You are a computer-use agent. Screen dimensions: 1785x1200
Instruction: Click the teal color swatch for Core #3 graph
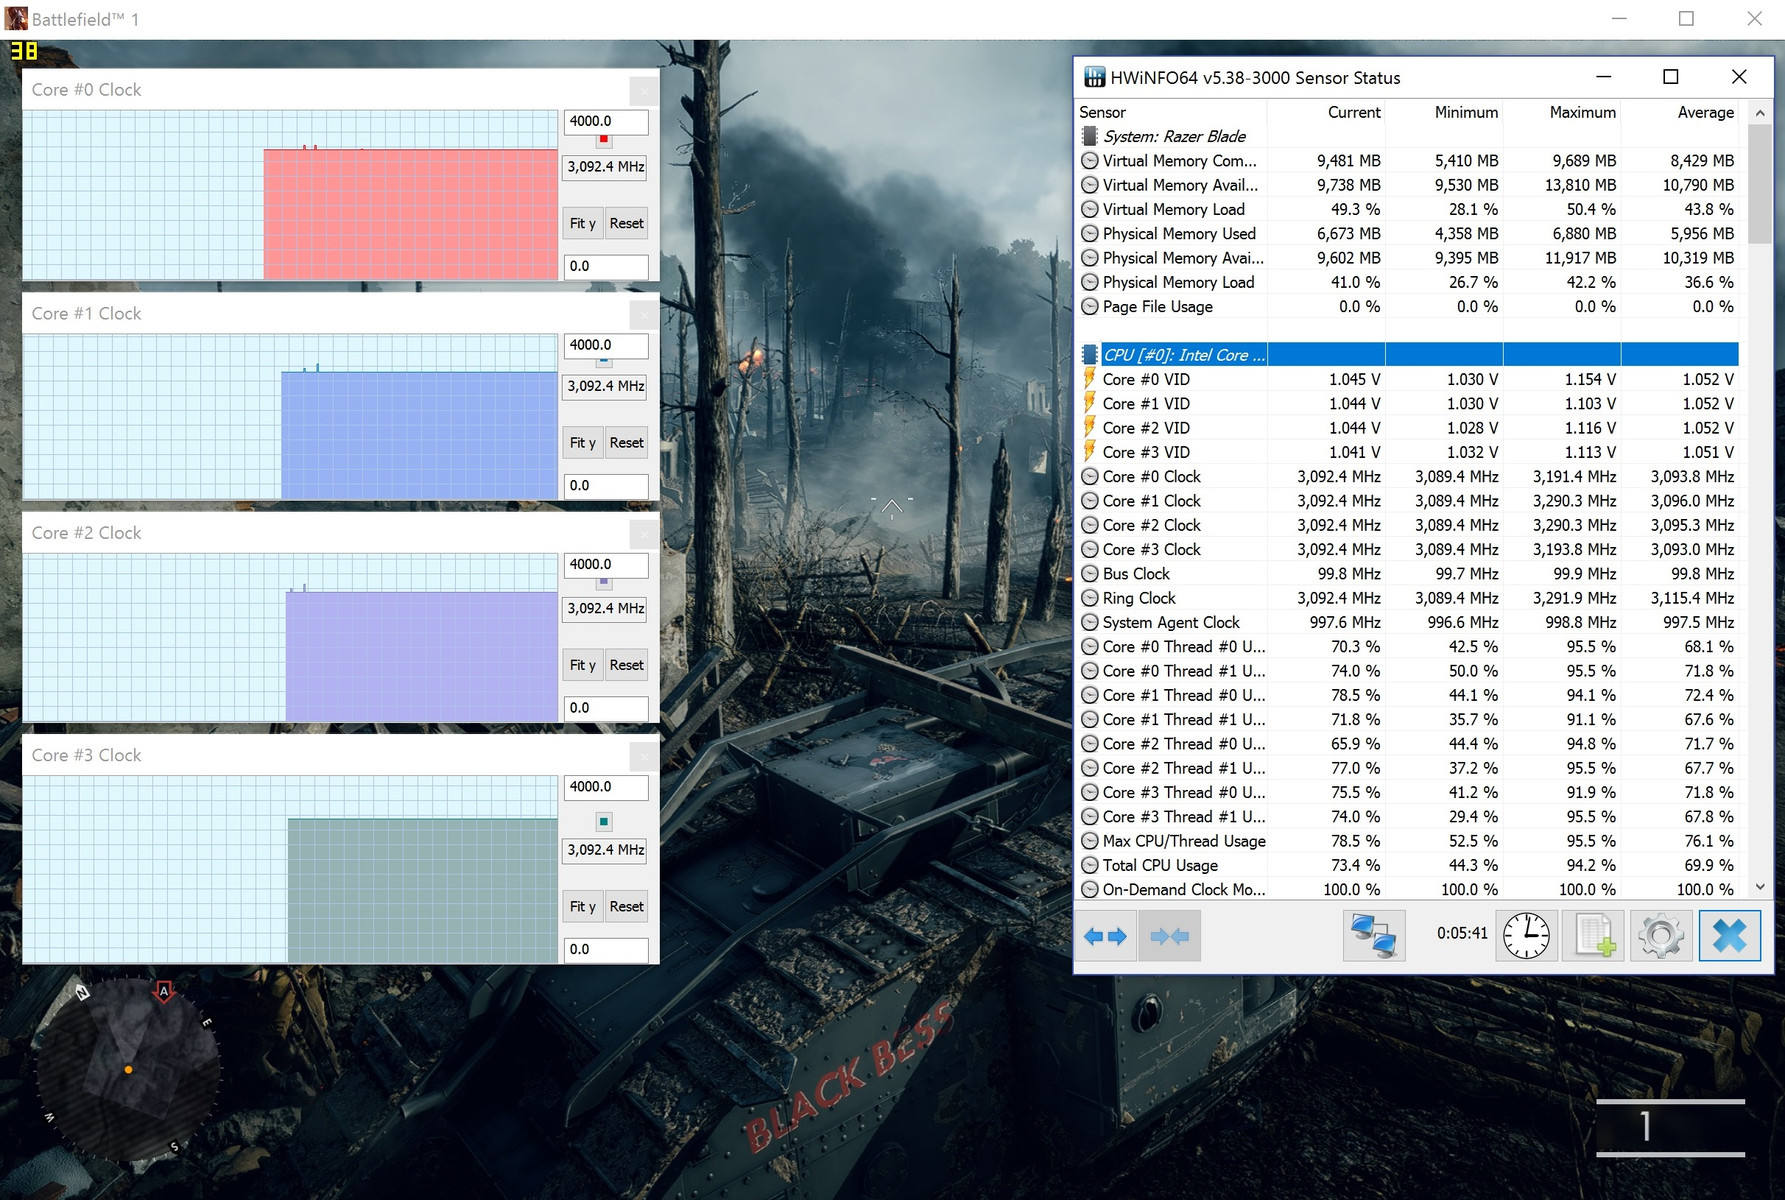pyautogui.click(x=603, y=822)
